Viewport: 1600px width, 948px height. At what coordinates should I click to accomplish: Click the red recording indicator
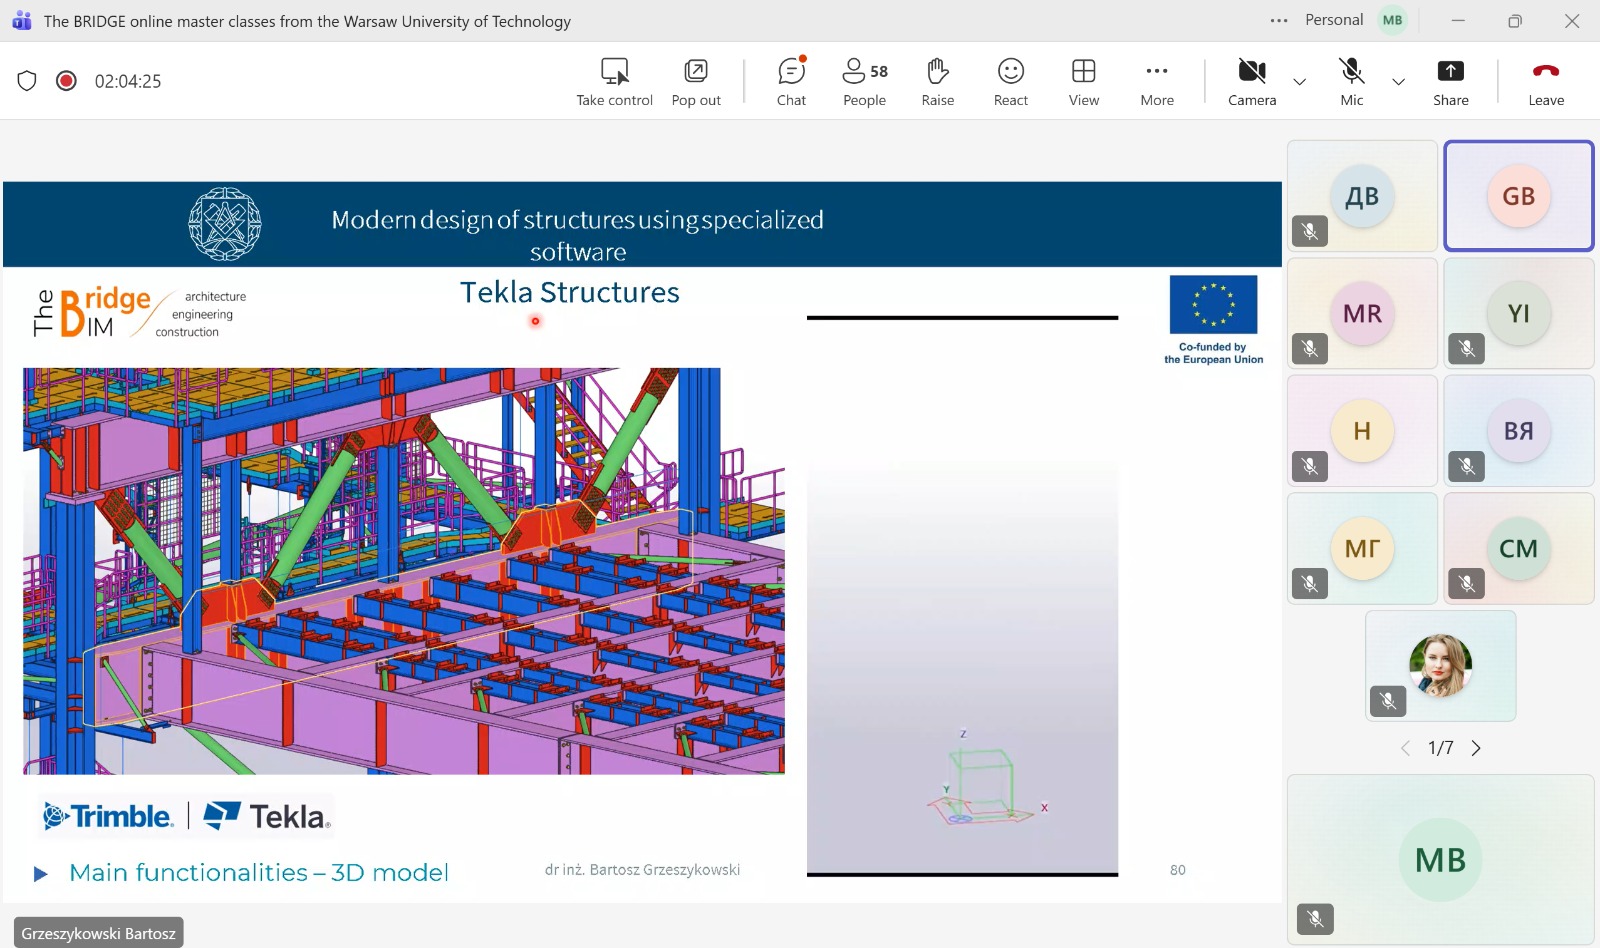pos(66,81)
